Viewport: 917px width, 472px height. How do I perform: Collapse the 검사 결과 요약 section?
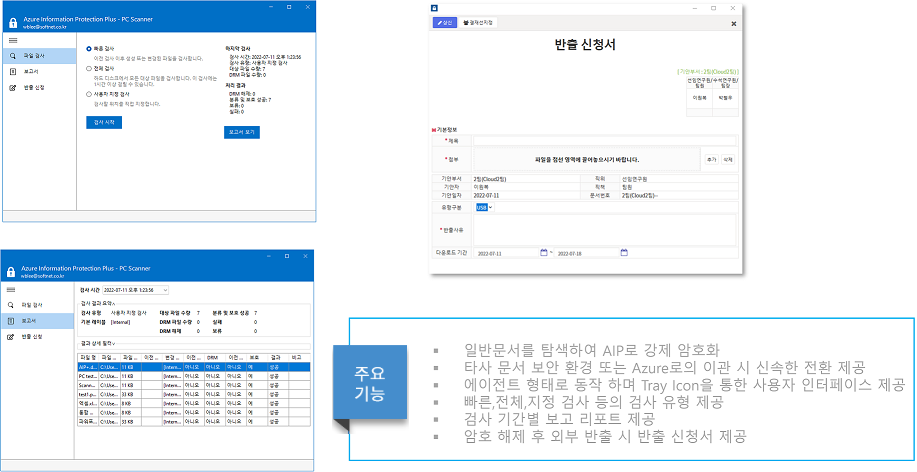(114, 303)
